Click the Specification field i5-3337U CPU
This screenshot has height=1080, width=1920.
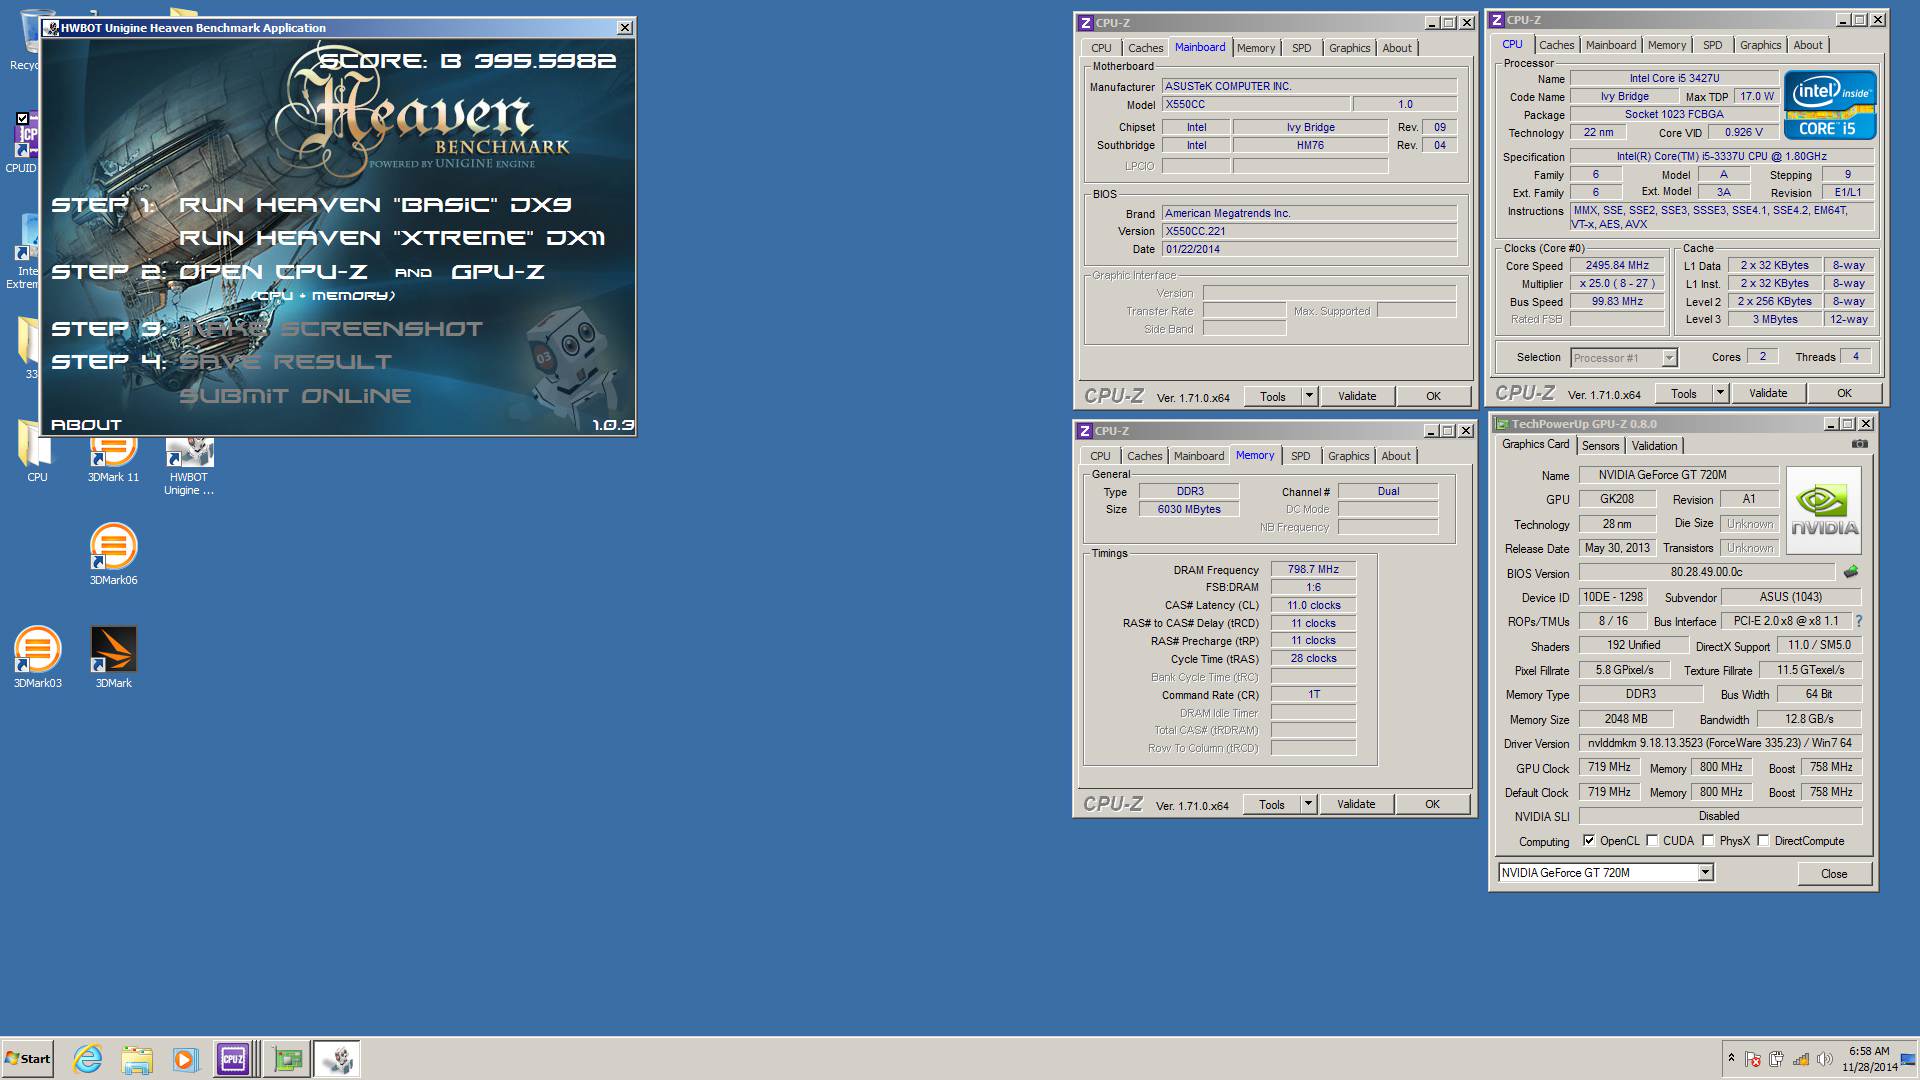click(x=1721, y=156)
